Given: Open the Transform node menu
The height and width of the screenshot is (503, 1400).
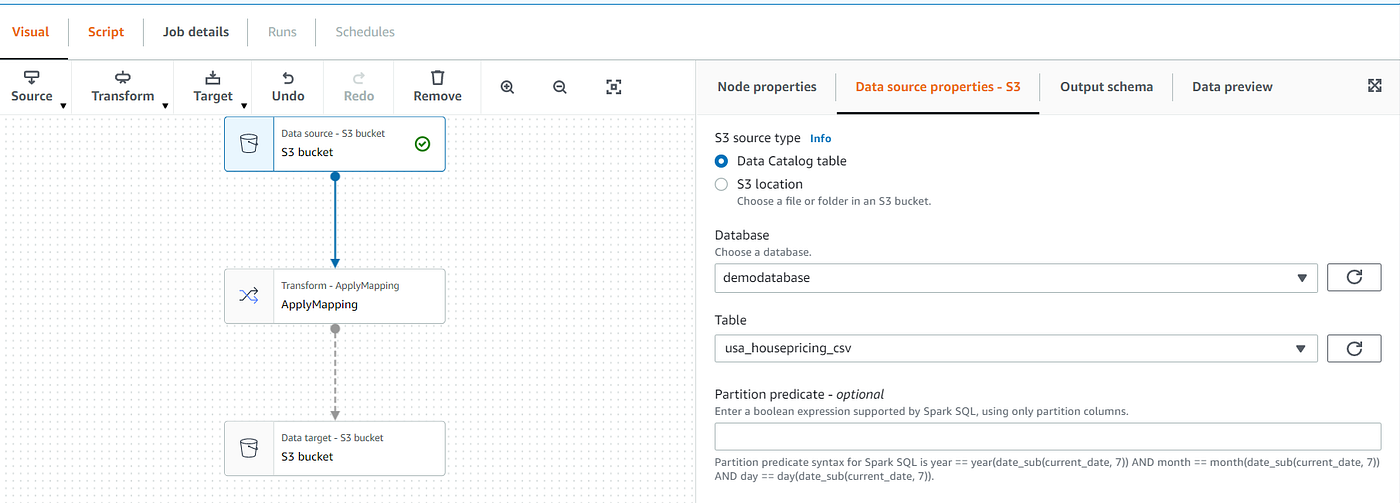Looking at the screenshot, I should click(123, 86).
